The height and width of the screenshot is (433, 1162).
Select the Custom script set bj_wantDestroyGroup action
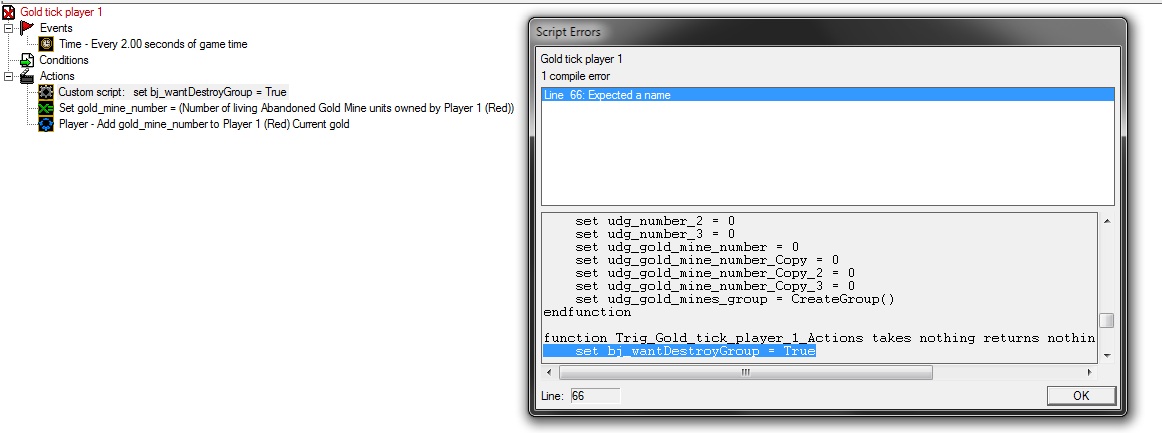point(172,92)
